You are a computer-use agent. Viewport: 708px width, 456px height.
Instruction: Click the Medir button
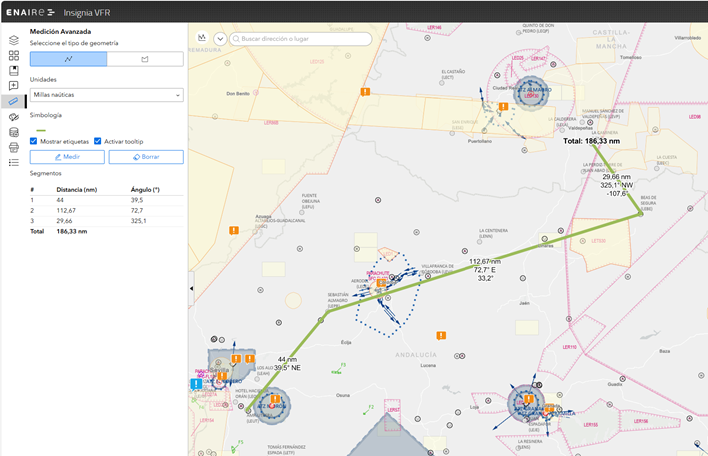[67, 157]
